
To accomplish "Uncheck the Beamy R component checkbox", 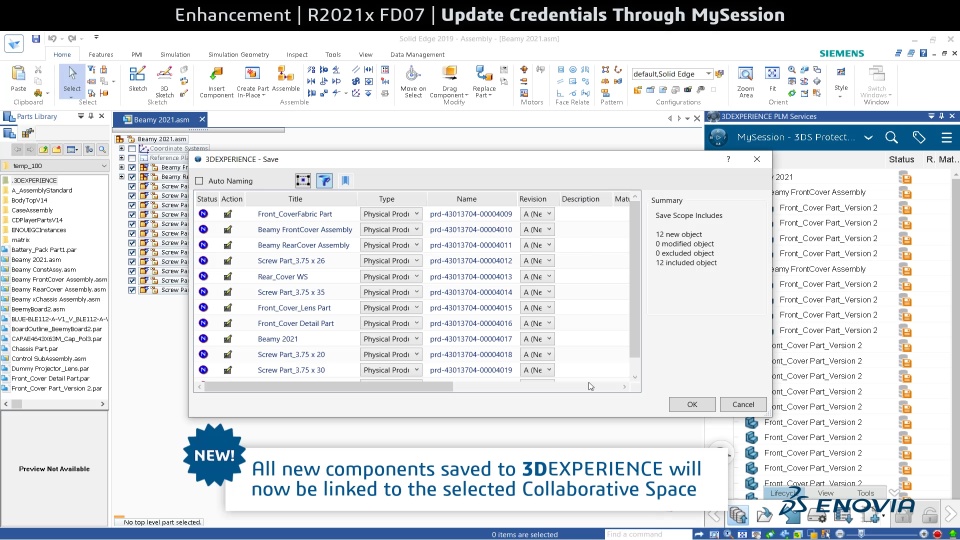I will pos(132,177).
